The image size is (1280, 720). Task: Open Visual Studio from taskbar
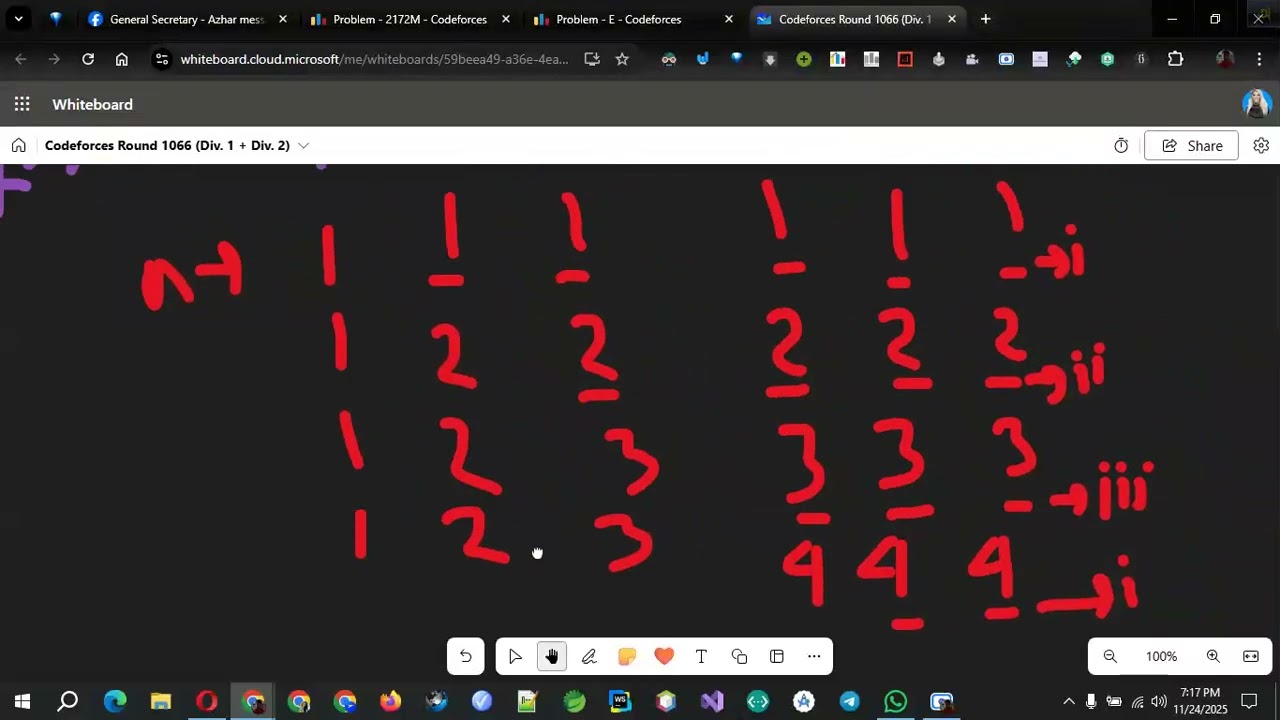712,701
